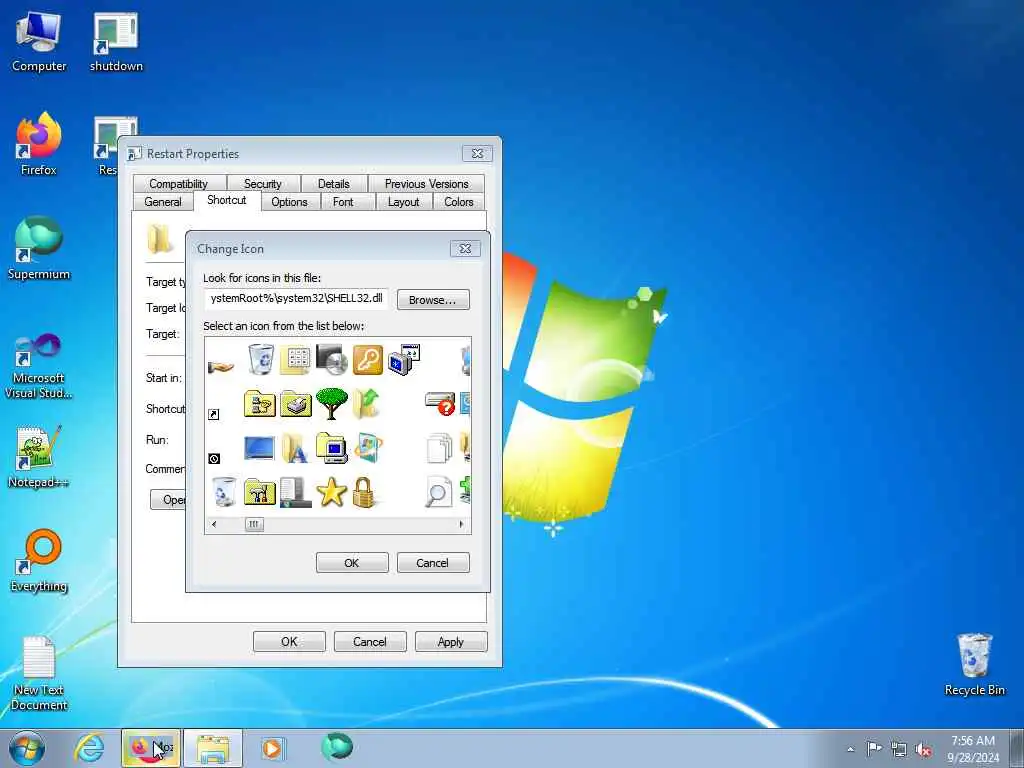
Task: Click Browse... to choose icon file
Action: tap(433, 300)
